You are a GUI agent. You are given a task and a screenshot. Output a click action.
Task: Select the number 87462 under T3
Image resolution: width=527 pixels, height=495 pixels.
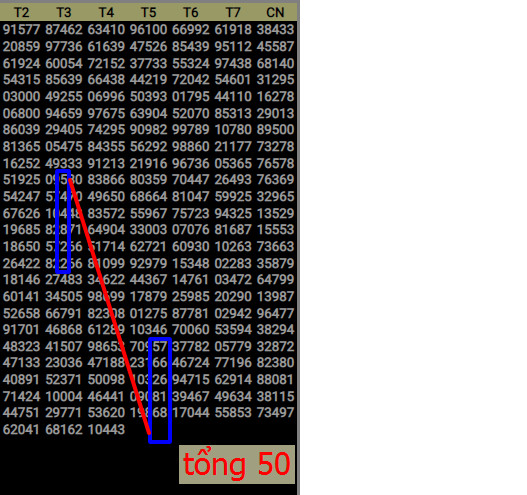tap(64, 30)
